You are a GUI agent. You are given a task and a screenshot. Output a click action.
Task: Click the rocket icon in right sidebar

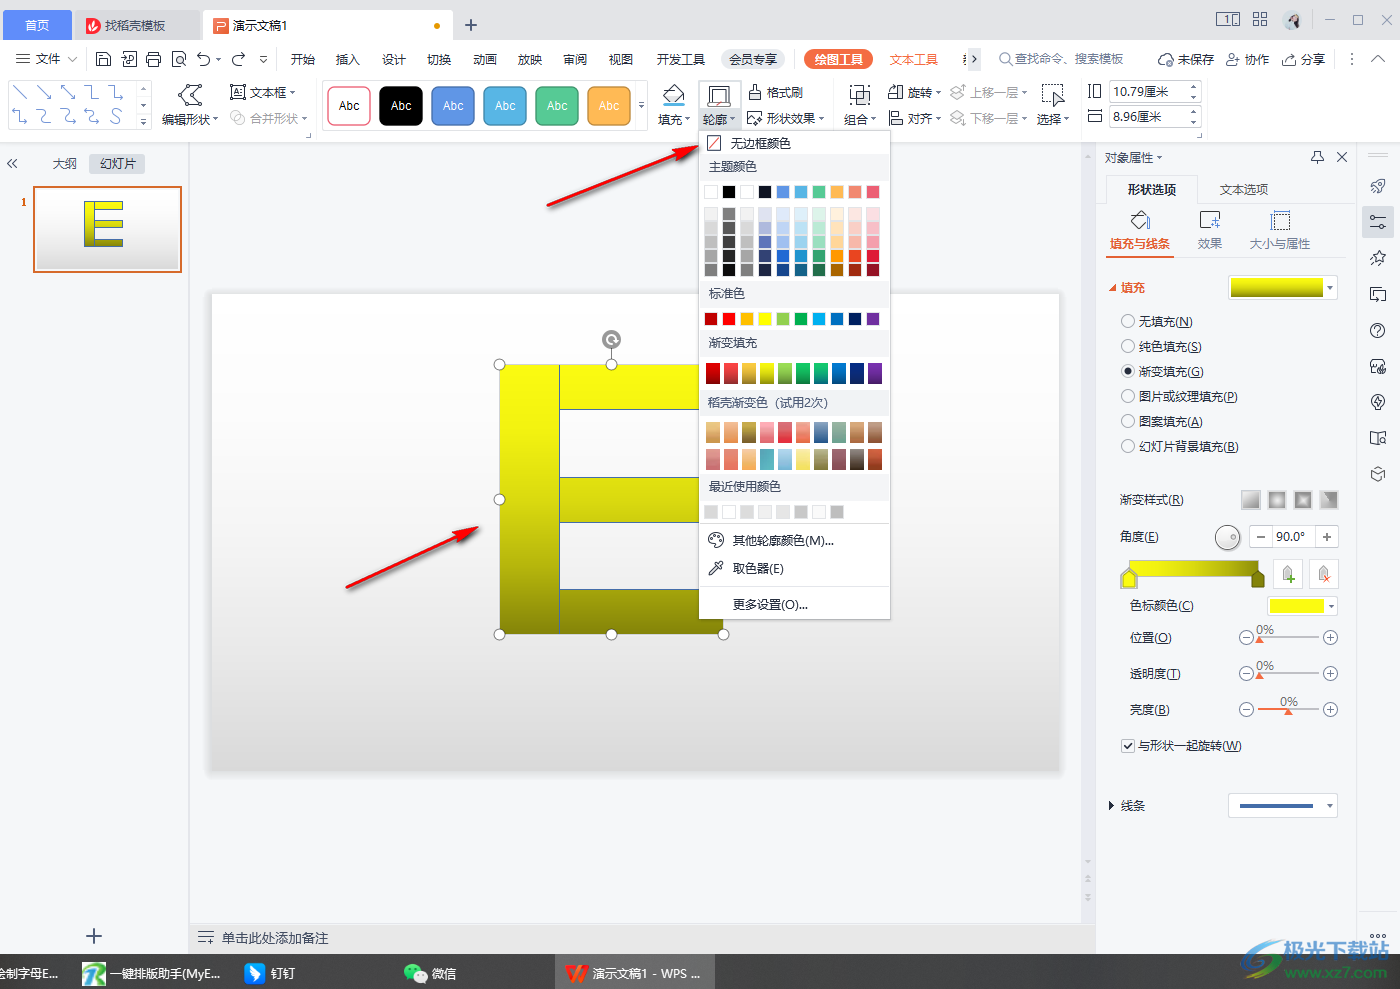[x=1378, y=186]
